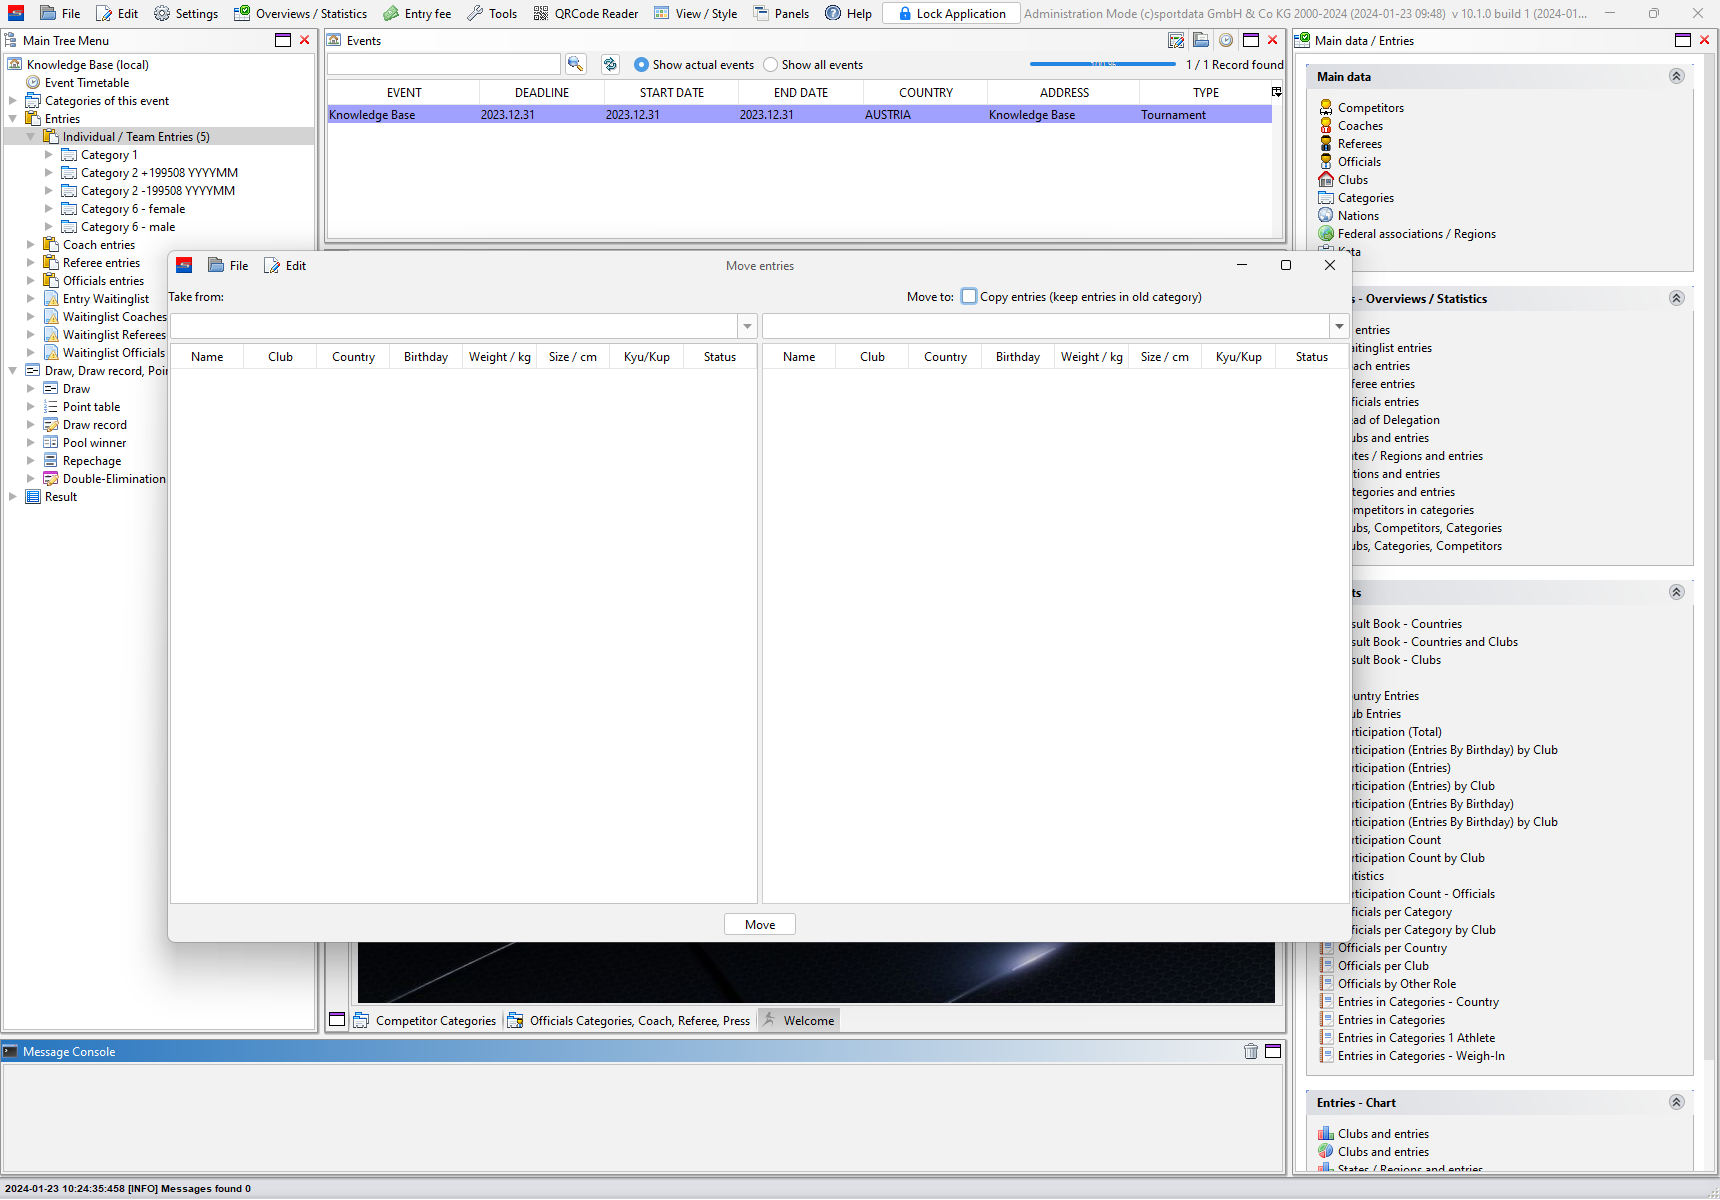Open the Clubs main data
Image resolution: width=1720 pixels, height=1200 pixels.
(x=1353, y=180)
